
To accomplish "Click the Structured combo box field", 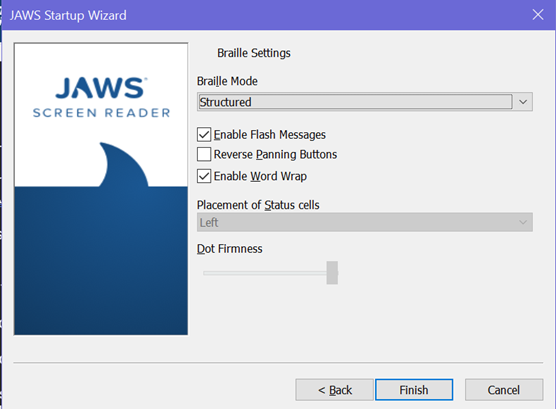I will tap(355, 102).
